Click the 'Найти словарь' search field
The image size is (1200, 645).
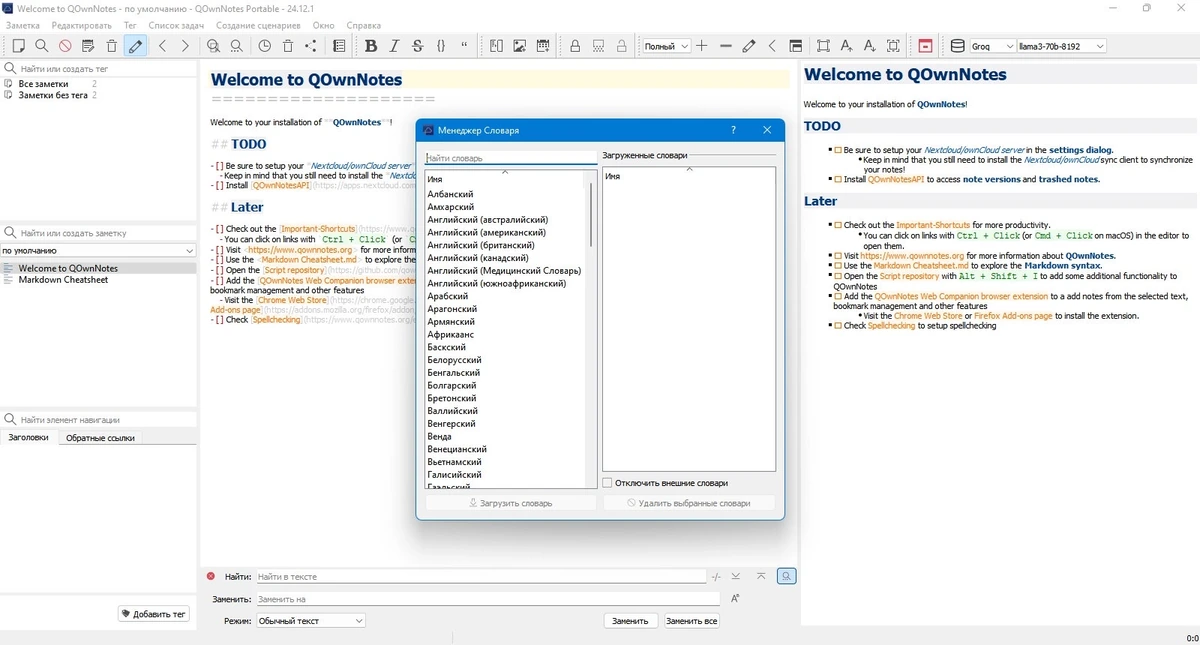pyautogui.click(x=511, y=158)
